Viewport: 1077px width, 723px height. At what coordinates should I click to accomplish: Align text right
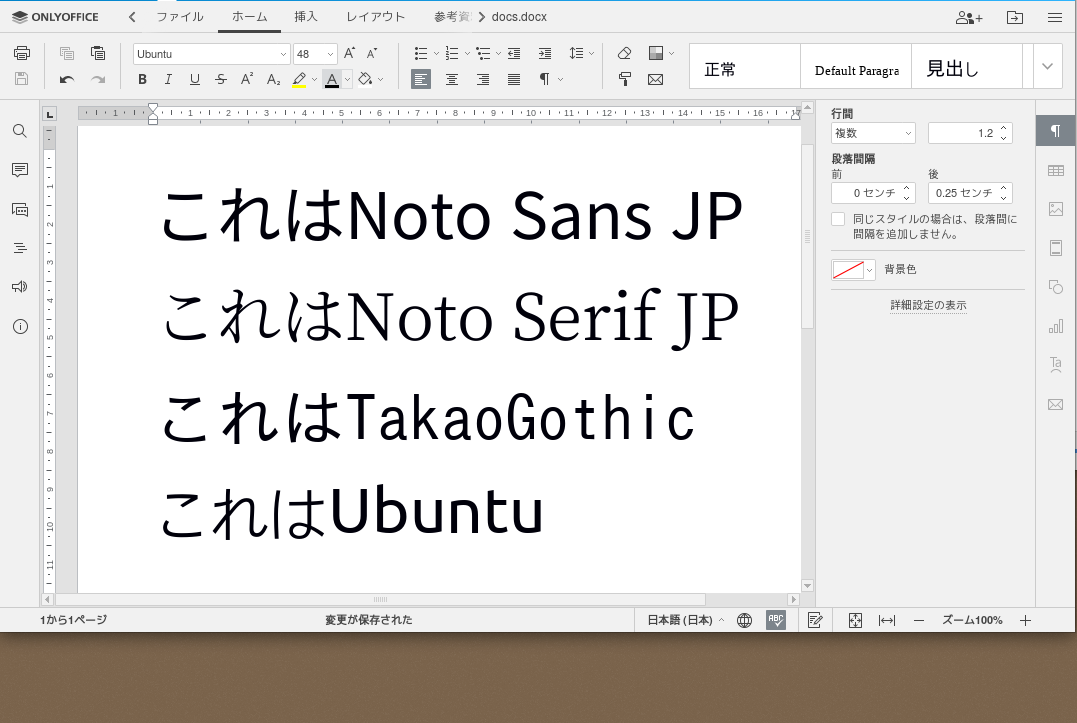[x=483, y=79]
